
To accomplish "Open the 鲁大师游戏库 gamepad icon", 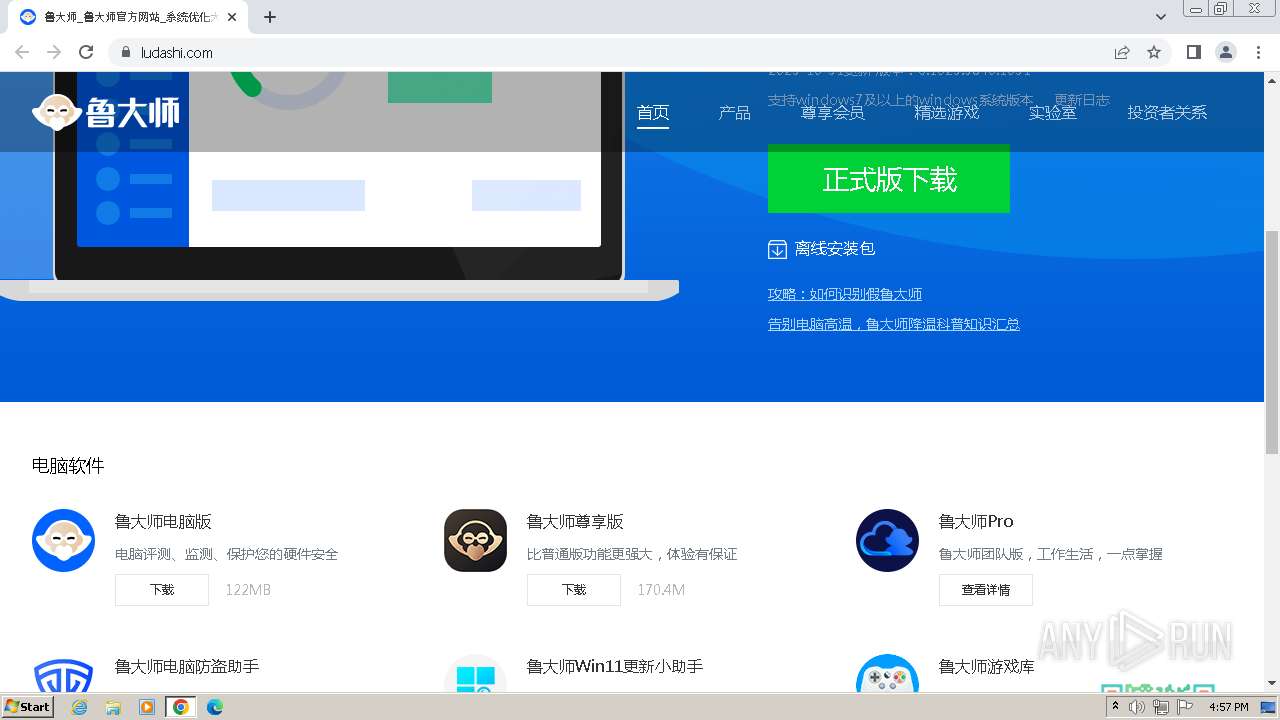I will tap(887, 675).
